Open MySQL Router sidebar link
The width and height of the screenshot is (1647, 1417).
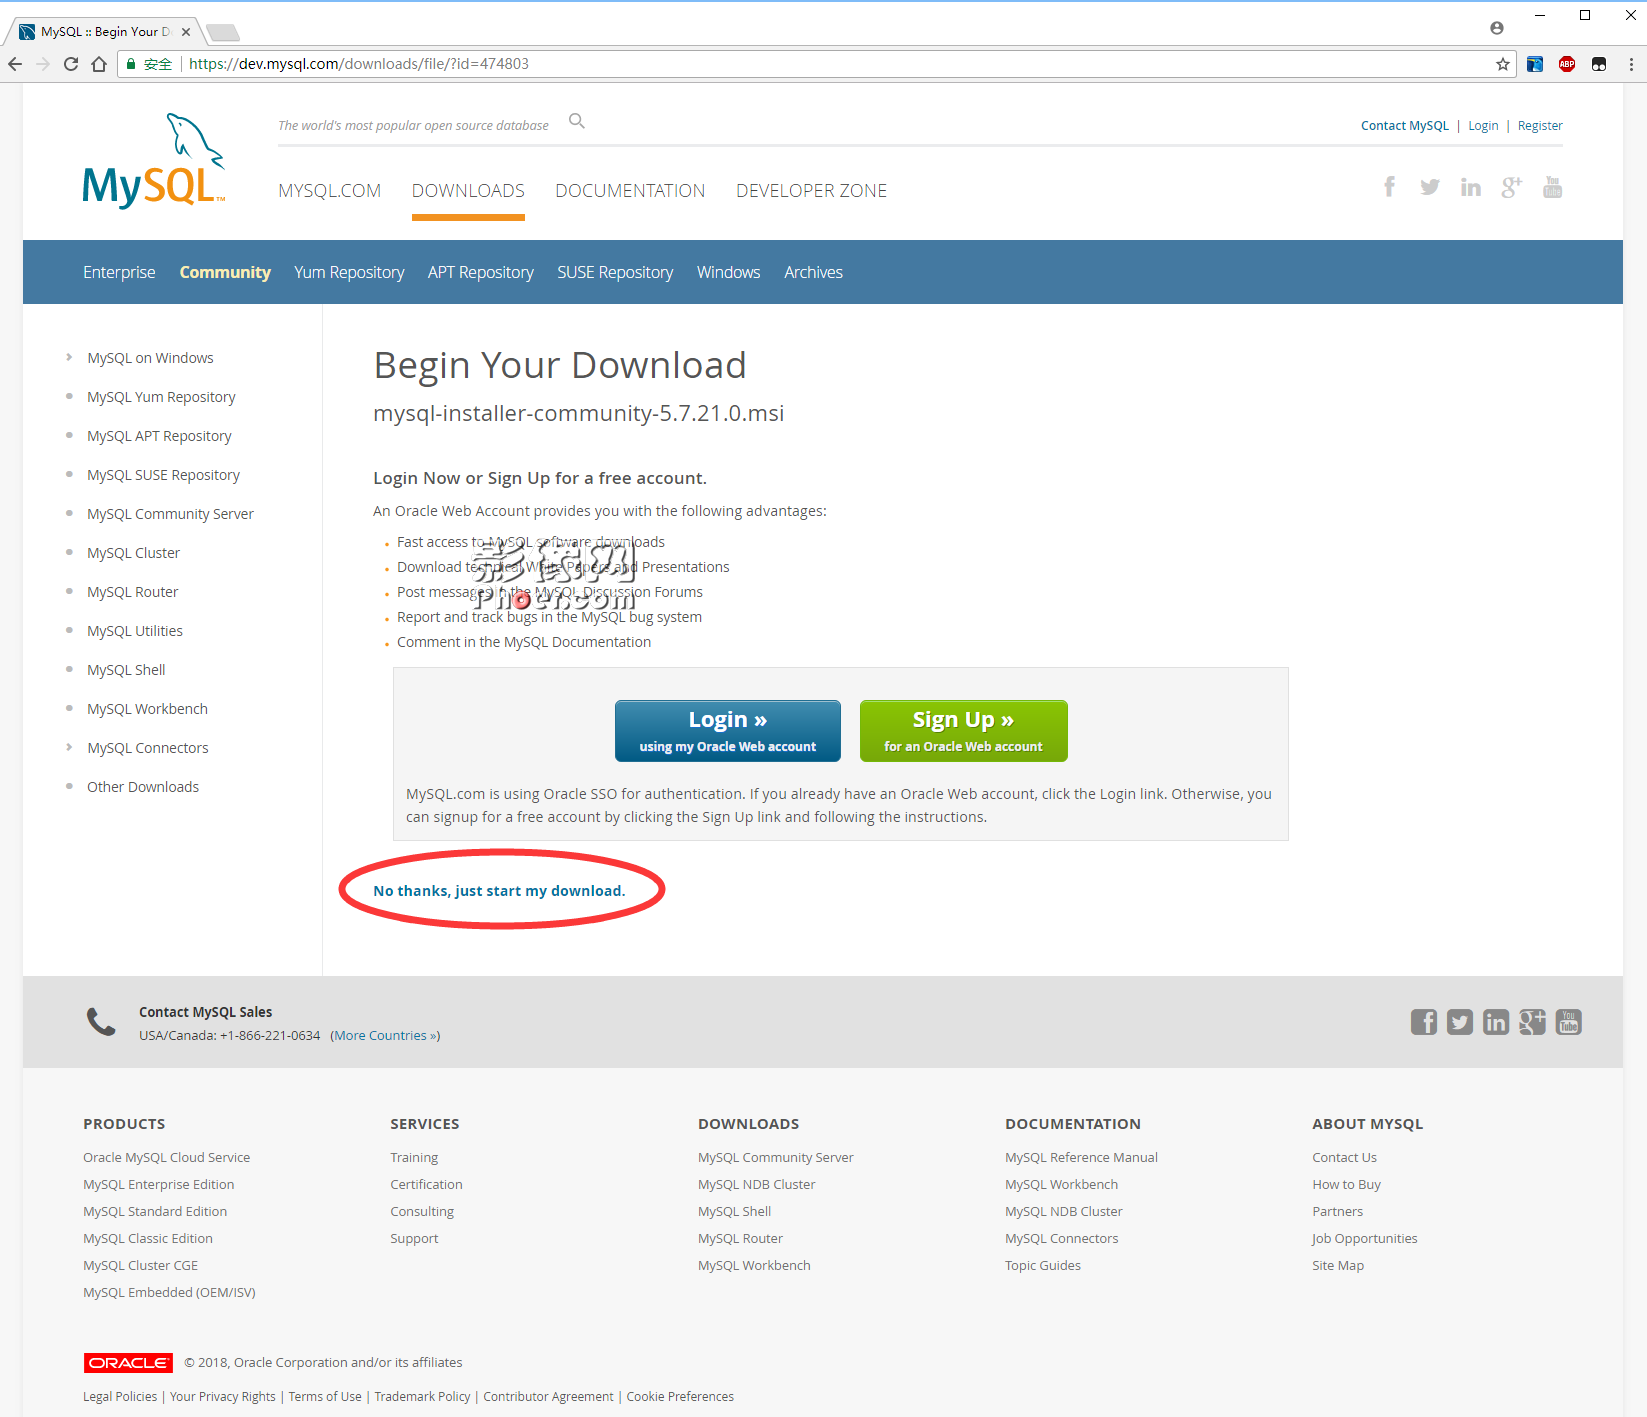(132, 592)
